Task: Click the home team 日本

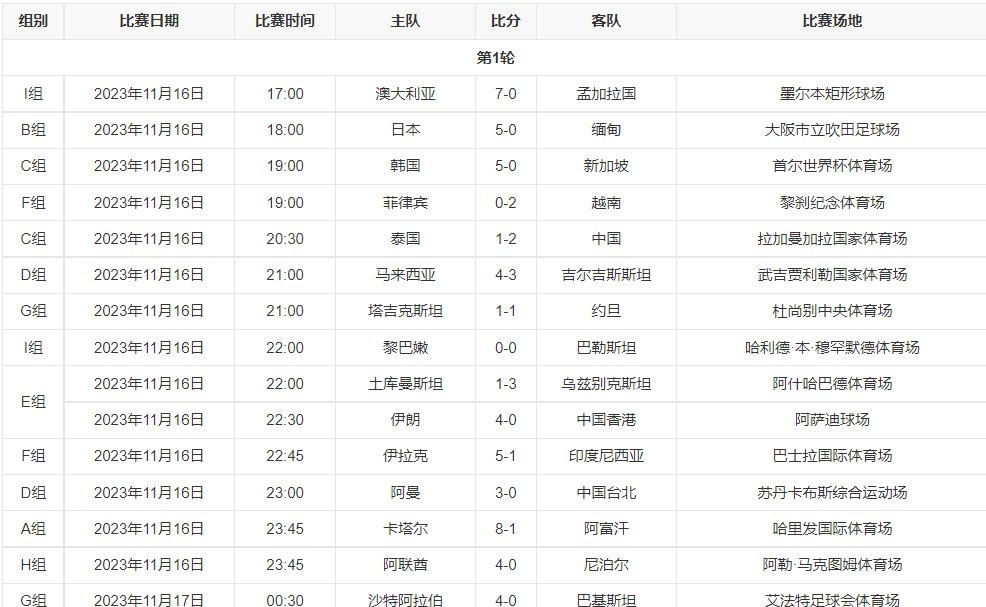Action: (403, 129)
